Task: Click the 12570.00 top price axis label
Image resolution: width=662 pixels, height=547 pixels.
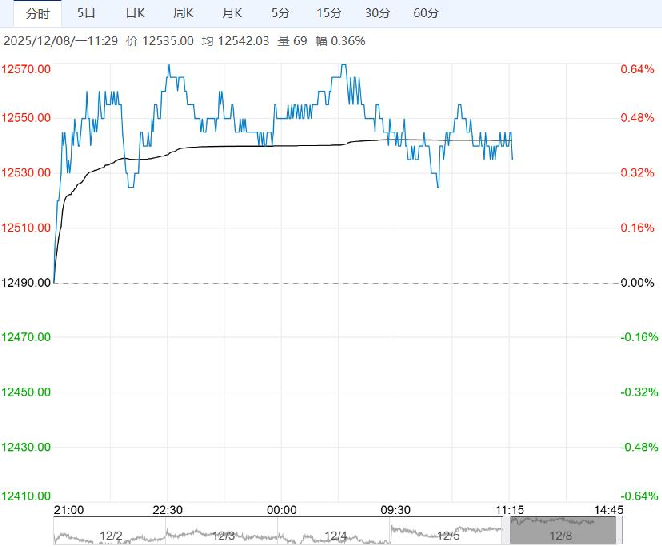Action: click(27, 69)
